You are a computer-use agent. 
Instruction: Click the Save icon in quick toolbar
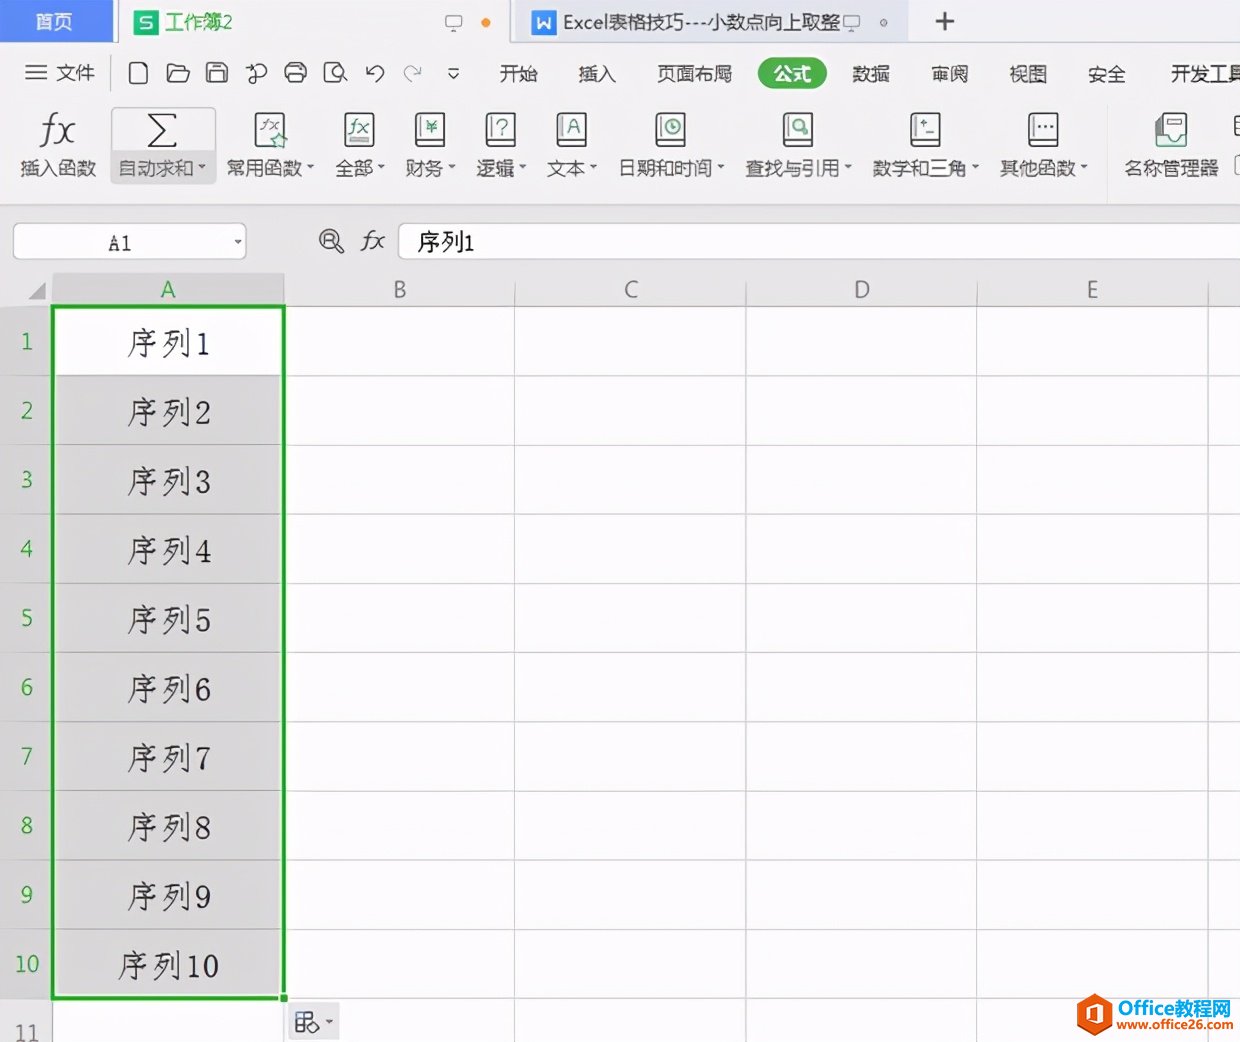tap(217, 73)
